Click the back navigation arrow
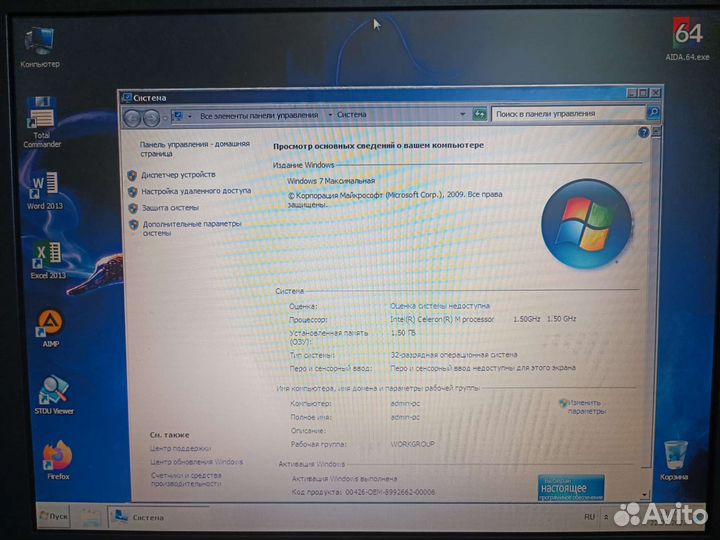 pos(132,118)
